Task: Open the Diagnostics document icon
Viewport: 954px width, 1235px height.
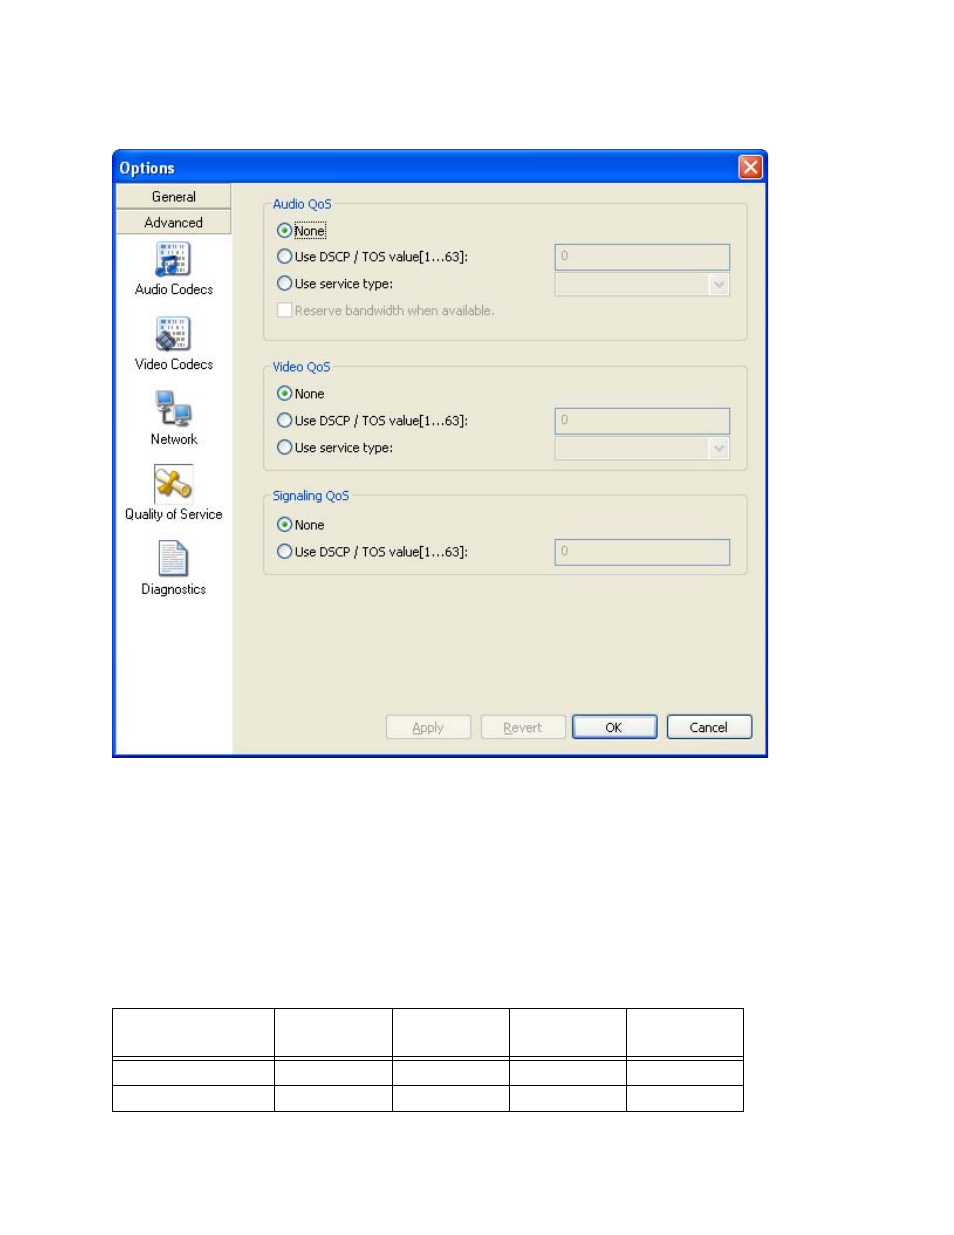Action: (173, 560)
